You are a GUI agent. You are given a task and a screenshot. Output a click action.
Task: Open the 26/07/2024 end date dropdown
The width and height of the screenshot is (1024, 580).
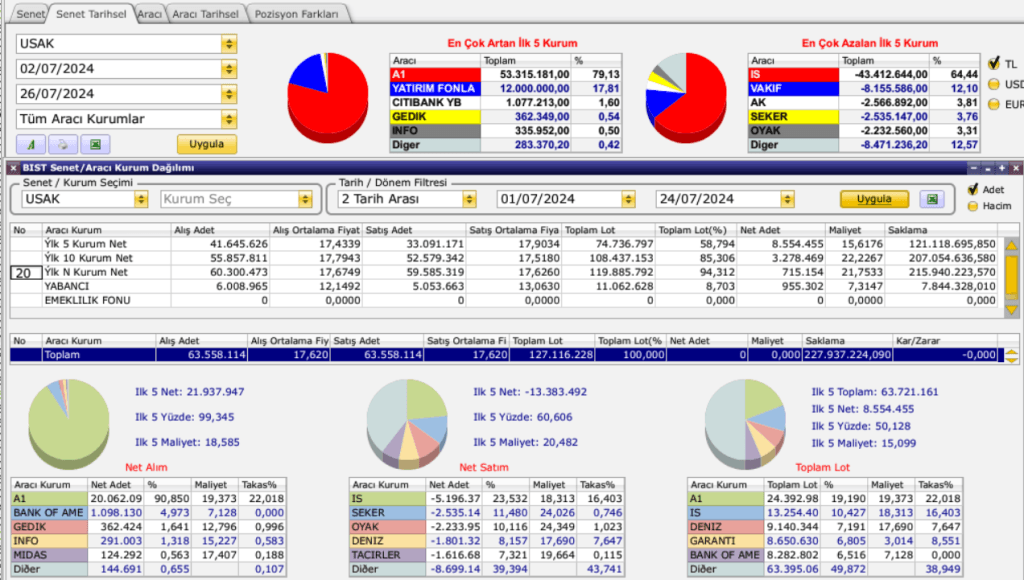tap(229, 94)
